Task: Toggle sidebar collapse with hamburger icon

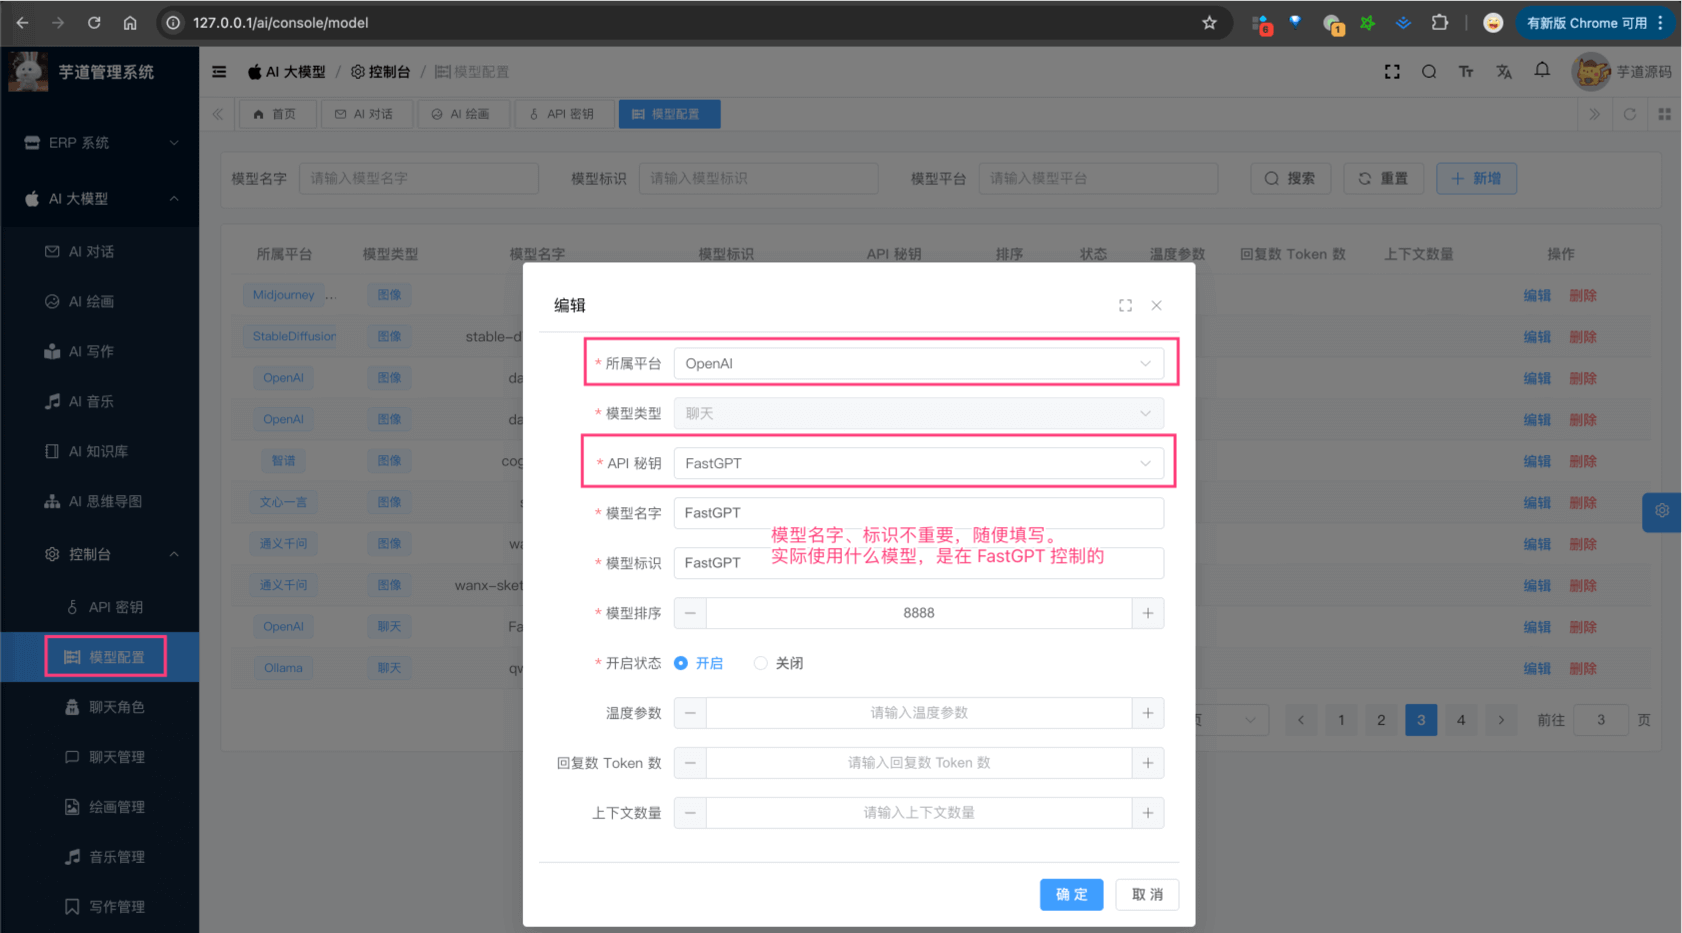Action: tap(218, 71)
